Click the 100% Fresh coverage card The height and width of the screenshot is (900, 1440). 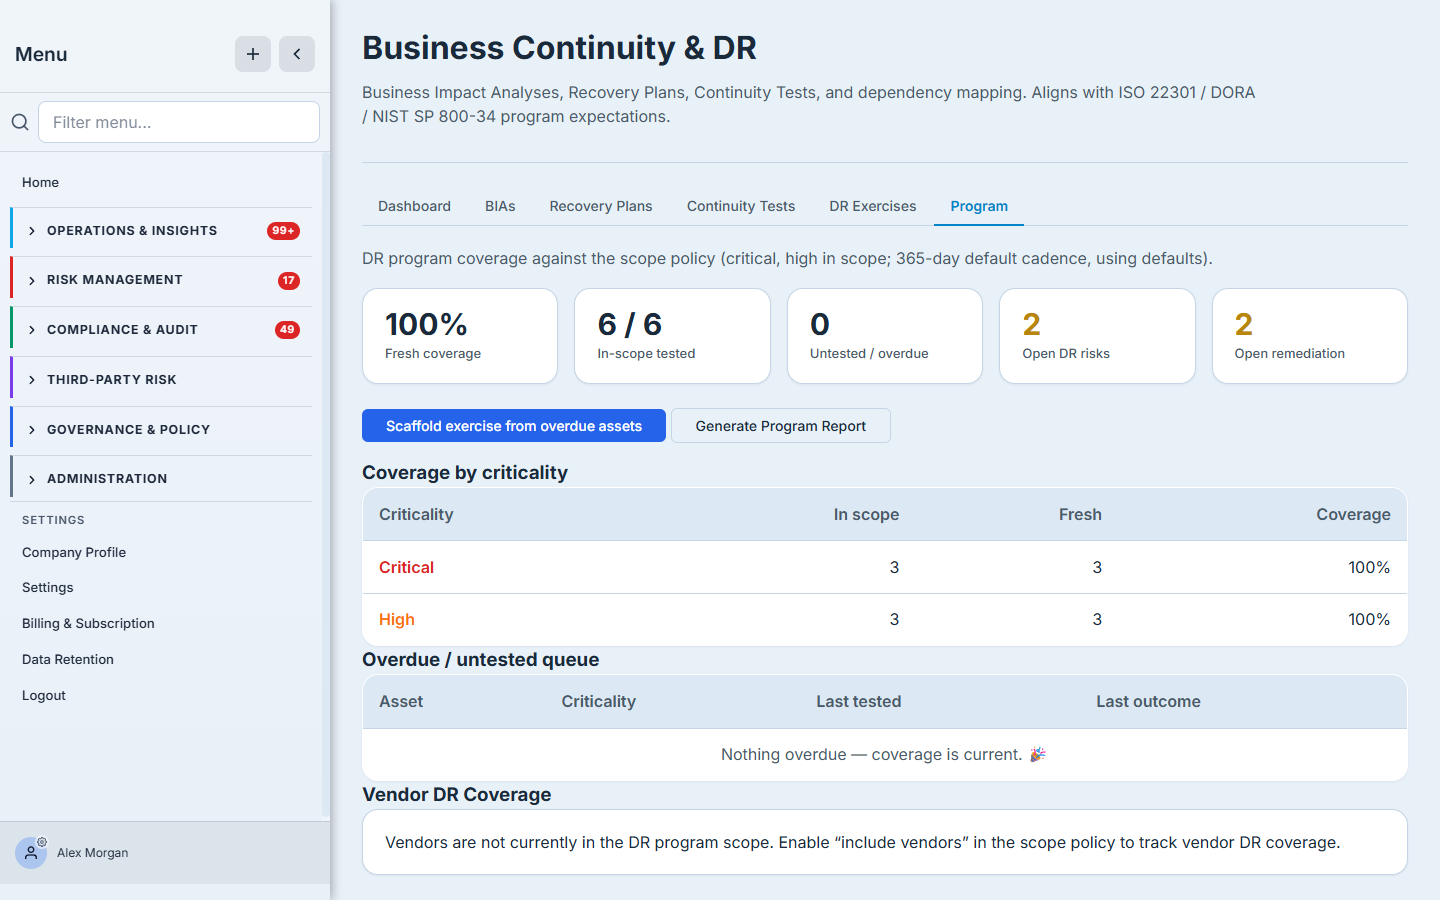point(460,336)
